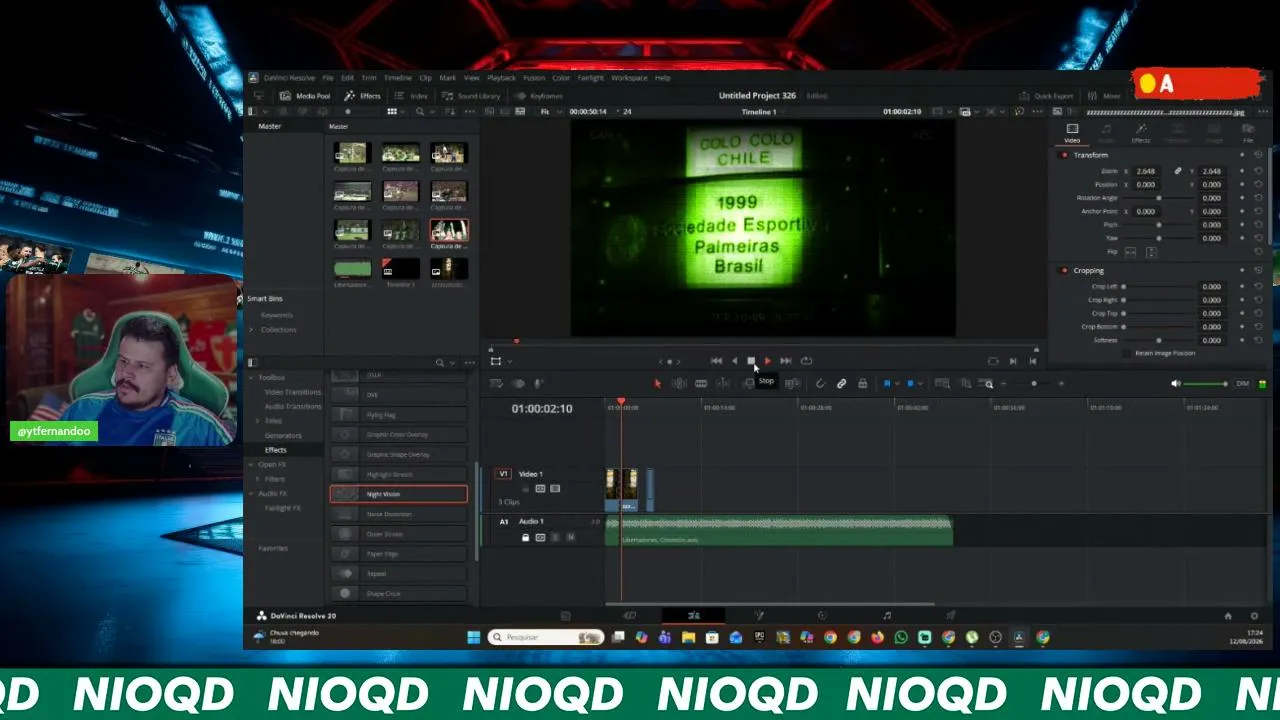This screenshot has height=720, width=1280.
Task: Expand the Toolbox tree
Action: pyautogui.click(x=251, y=378)
